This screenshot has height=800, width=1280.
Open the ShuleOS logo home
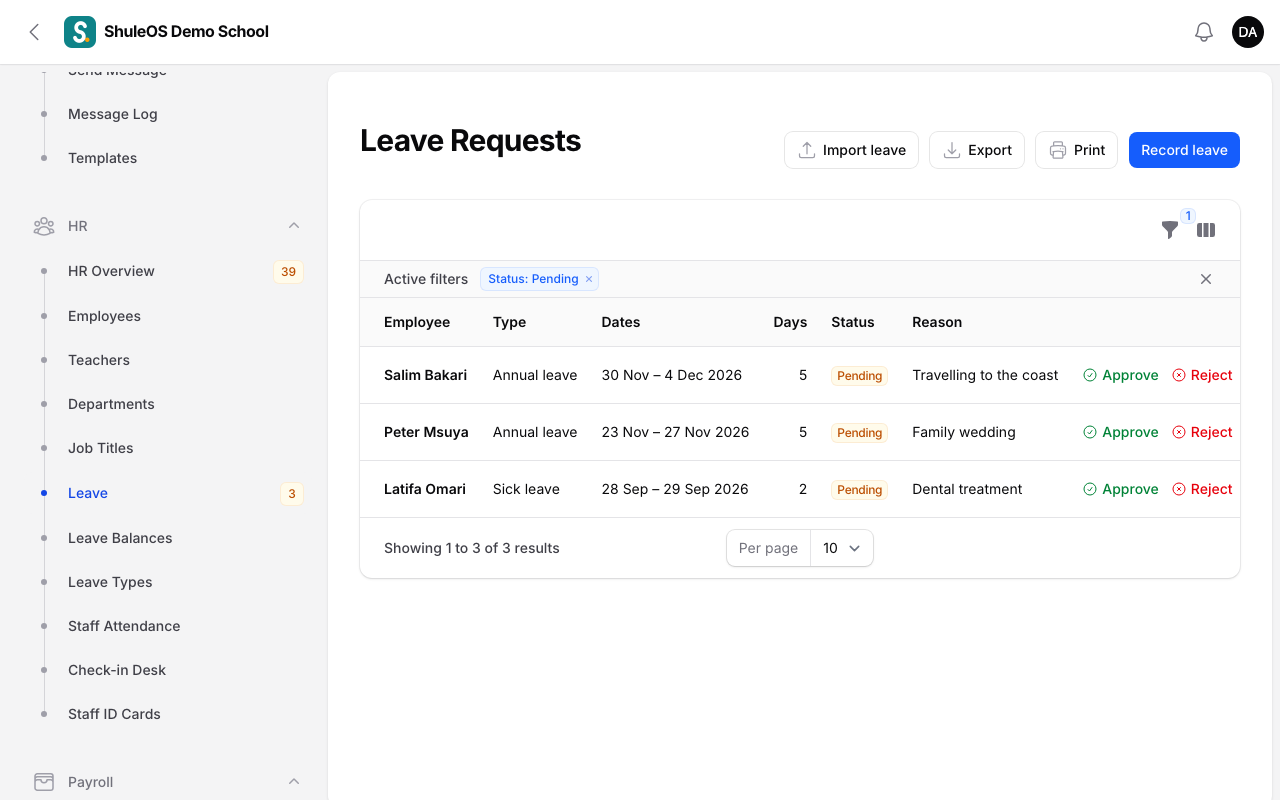[x=80, y=32]
